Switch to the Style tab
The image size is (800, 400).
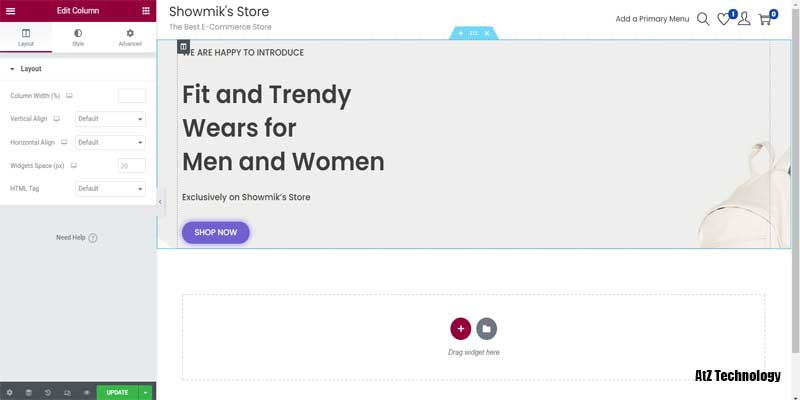coord(78,38)
